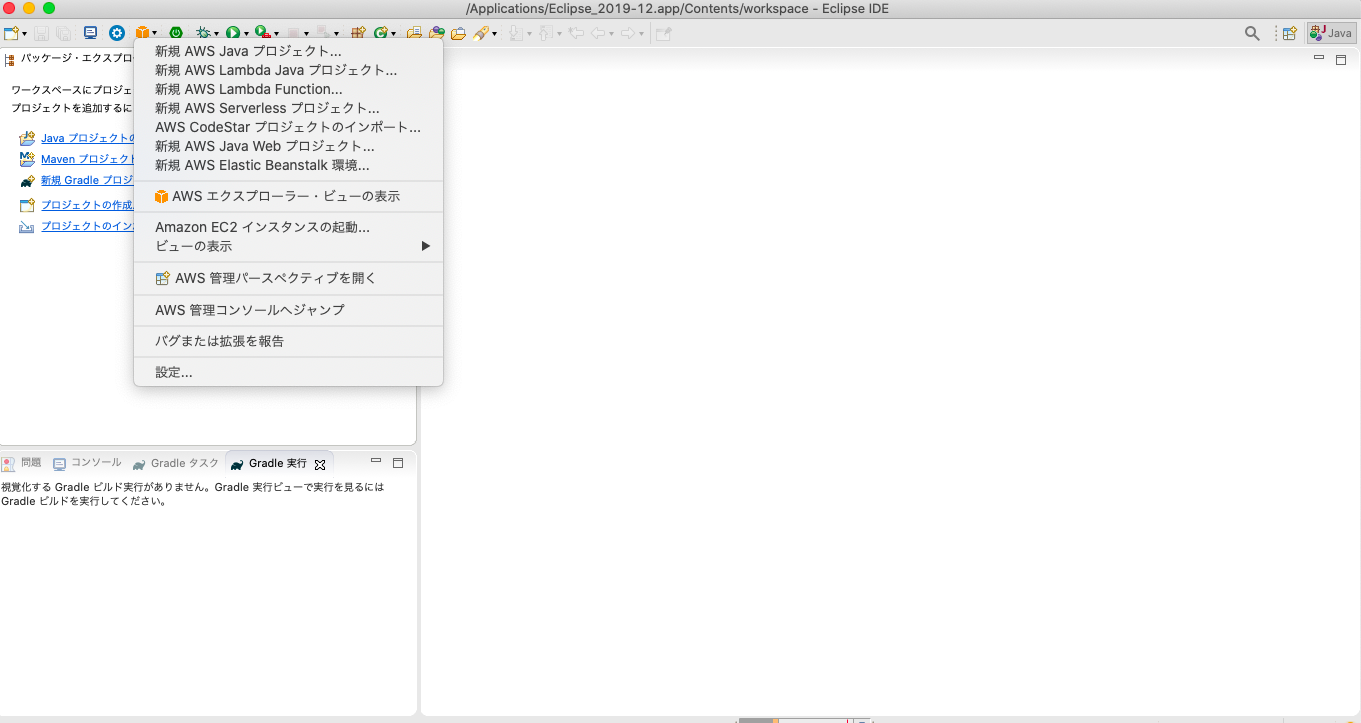Image resolution: width=1361 pixels, height=723 pixels.
Task: Click the プロジェクトの作成 link
Action: click(x=87, y=205)
